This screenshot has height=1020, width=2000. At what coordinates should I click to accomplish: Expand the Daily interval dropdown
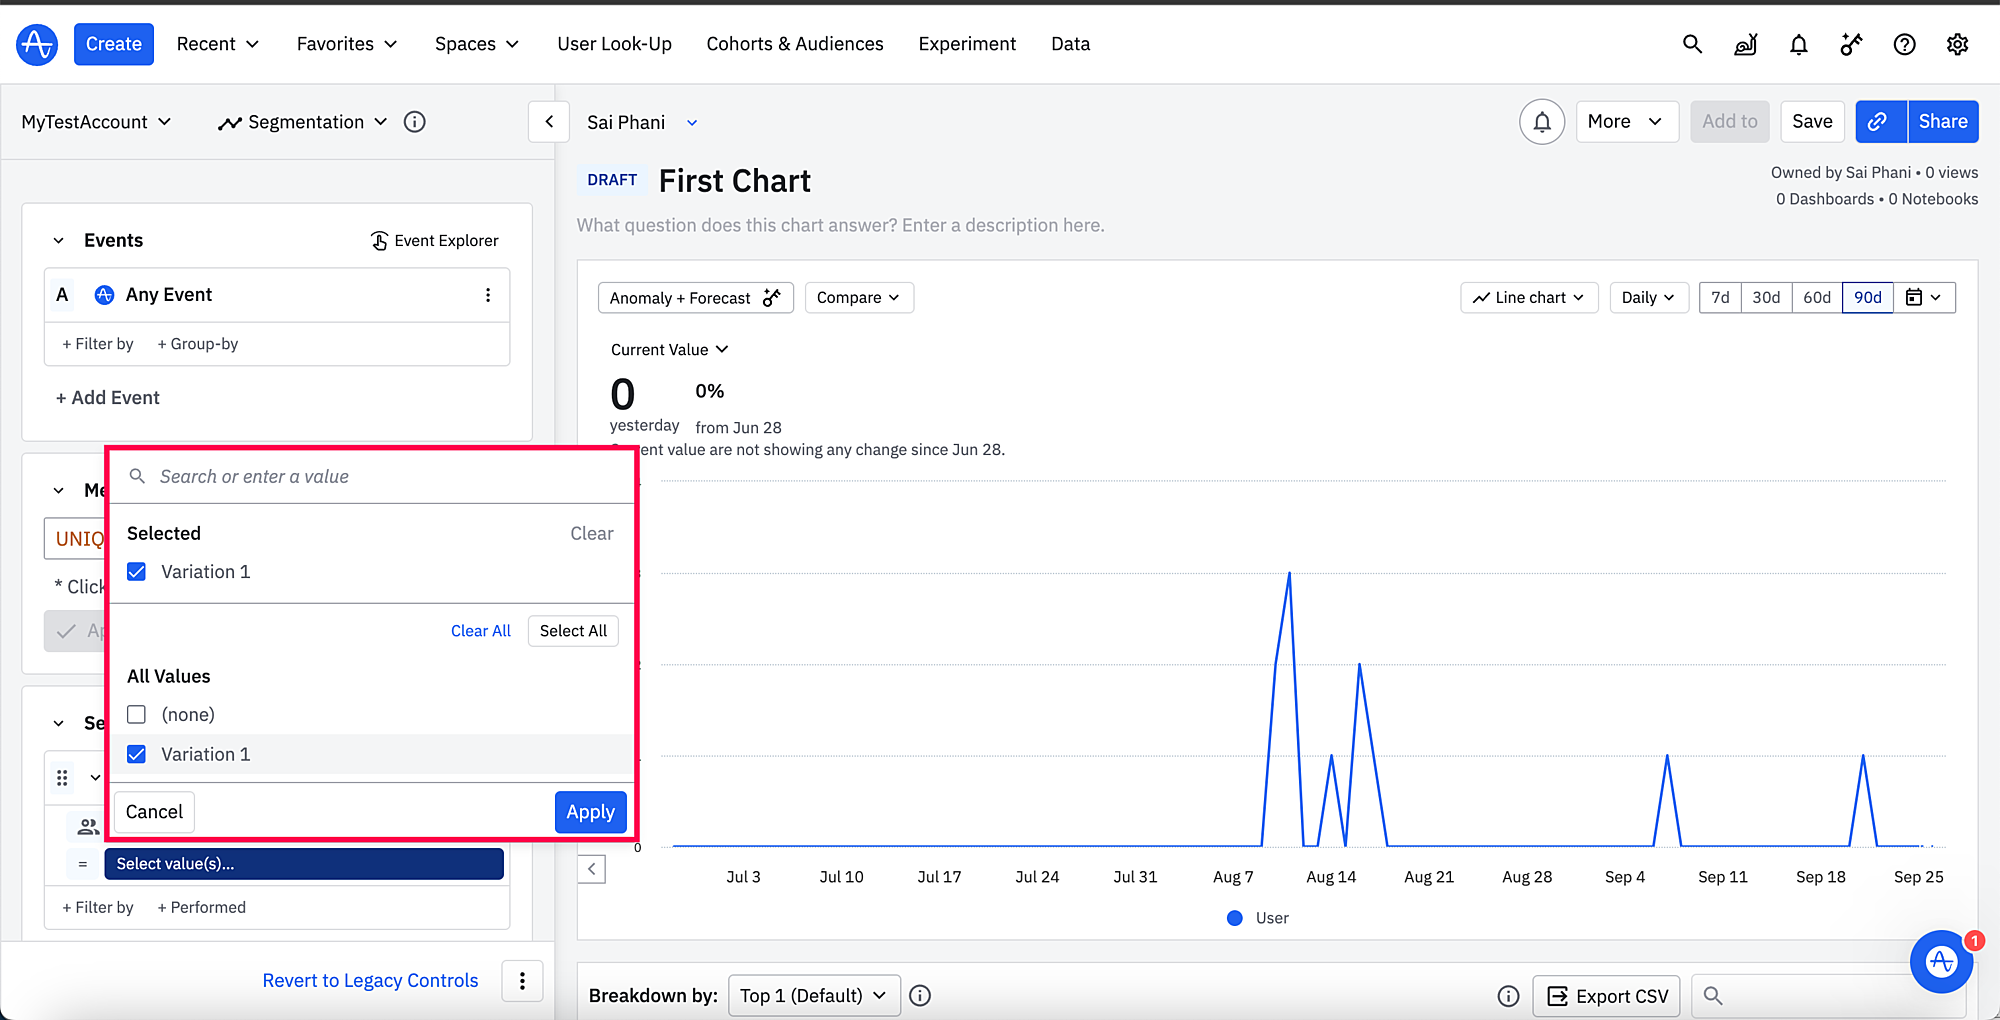[x=1648, y=298]
